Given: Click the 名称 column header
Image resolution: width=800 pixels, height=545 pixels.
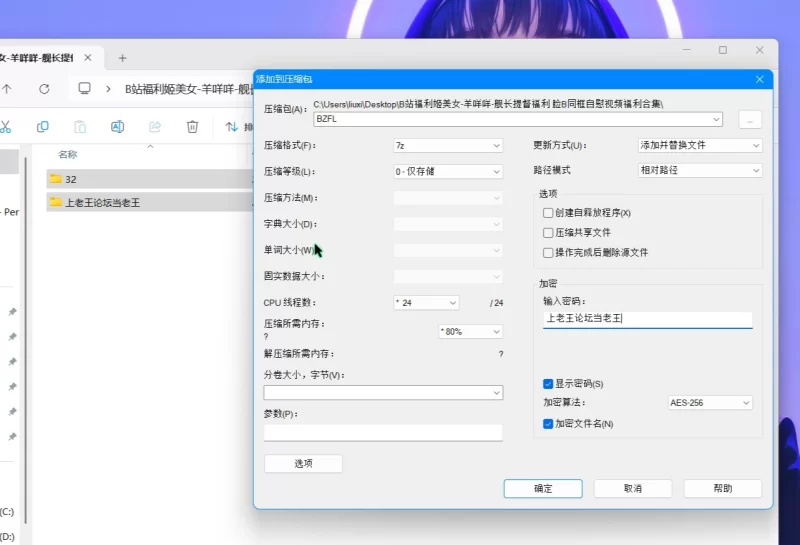Looking at the screenshot, I should (67, 154).
